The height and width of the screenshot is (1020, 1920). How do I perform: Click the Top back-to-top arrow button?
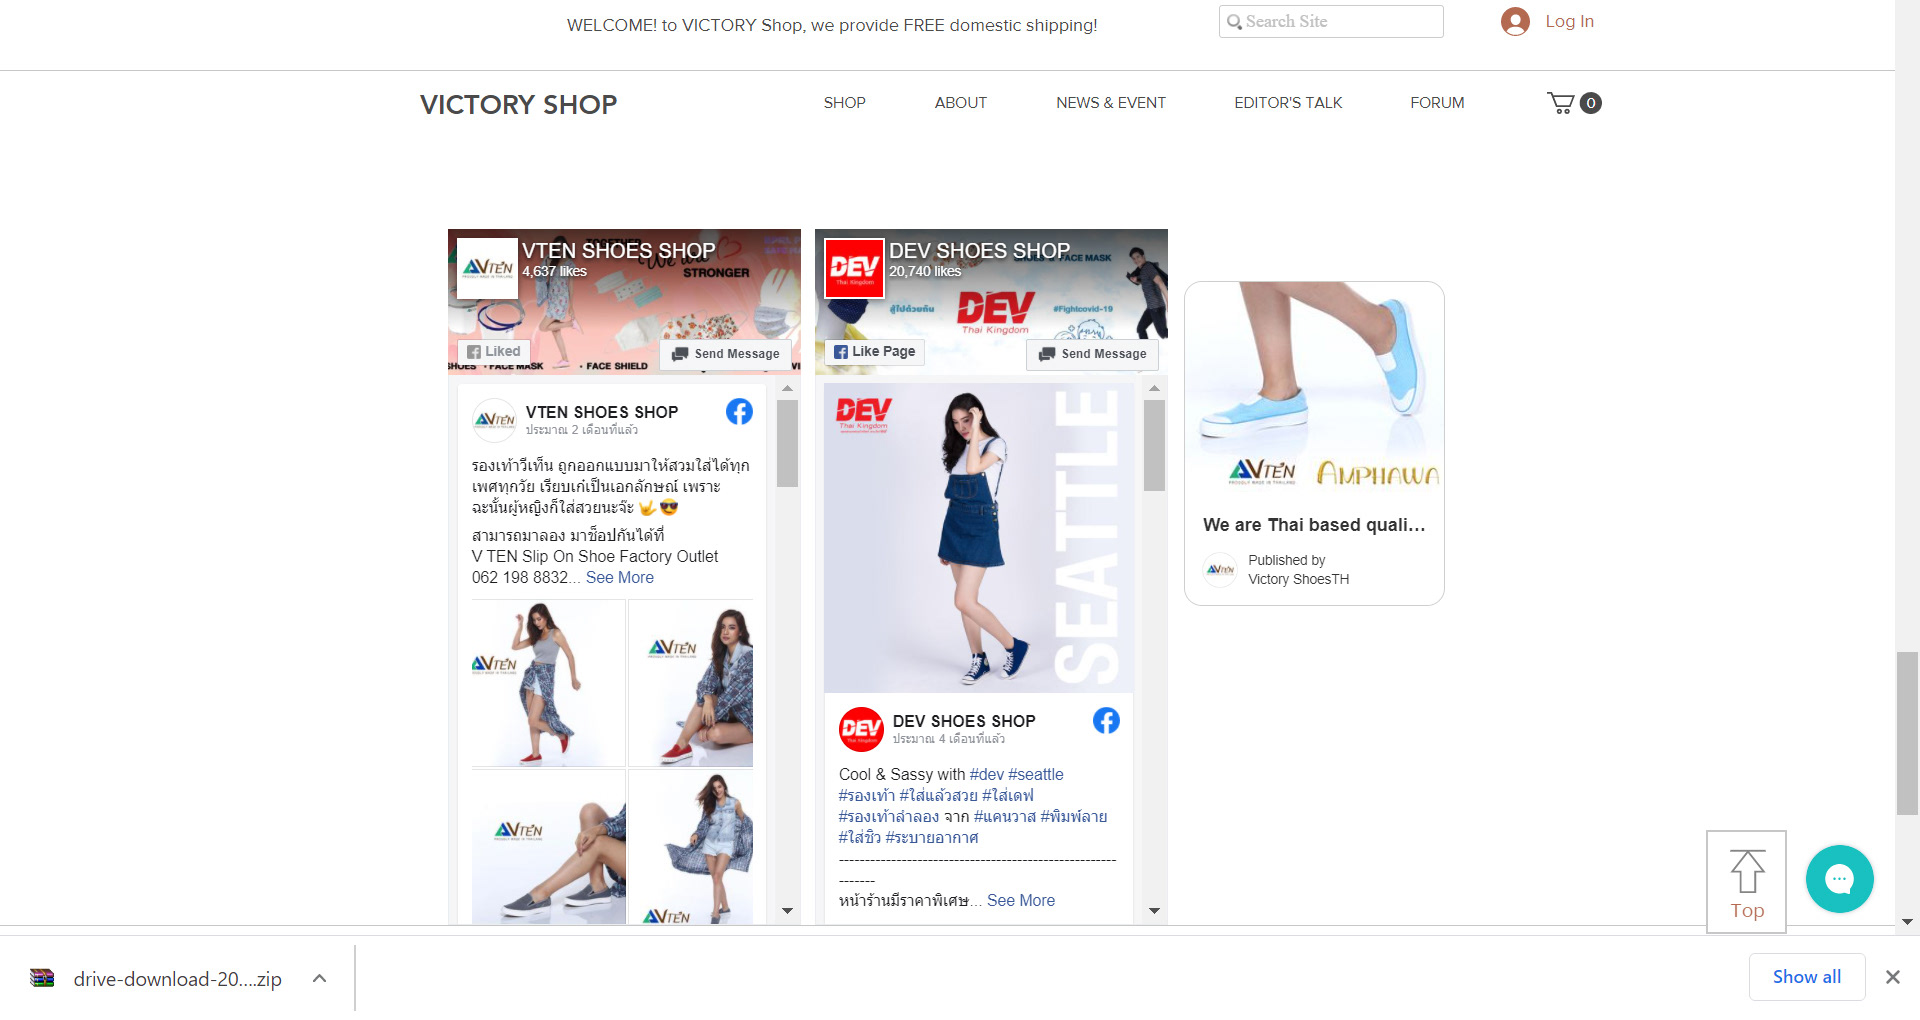(x=1746, y=882)
